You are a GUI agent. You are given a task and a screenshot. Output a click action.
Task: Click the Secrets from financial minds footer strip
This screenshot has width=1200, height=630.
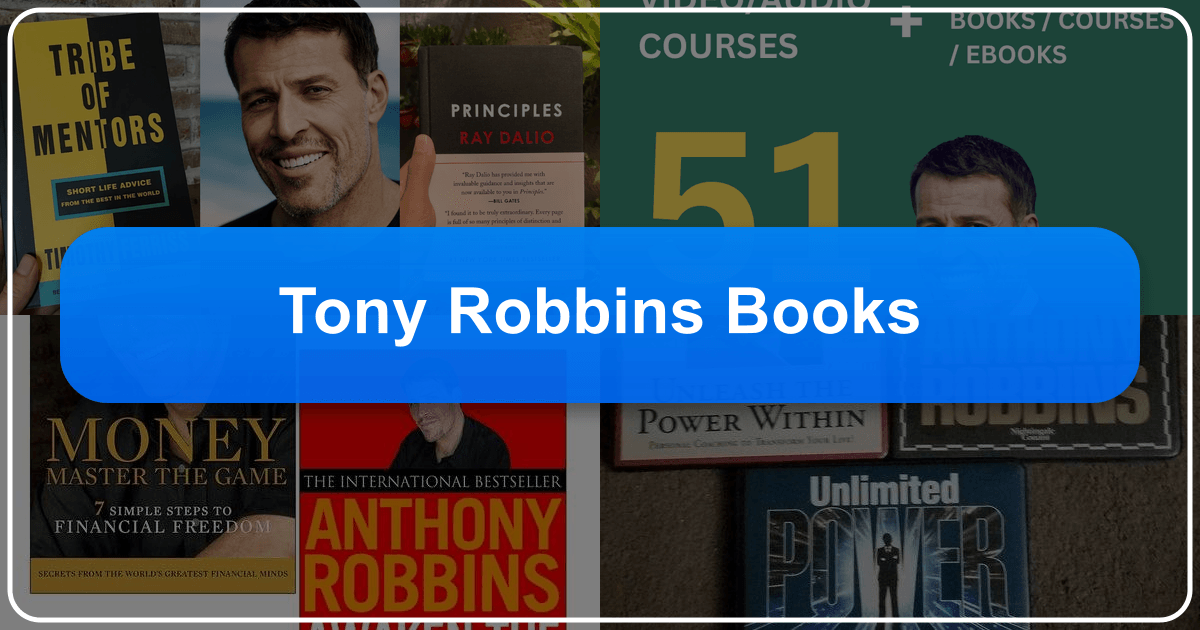pyautogui.click(x=163, y=574)
